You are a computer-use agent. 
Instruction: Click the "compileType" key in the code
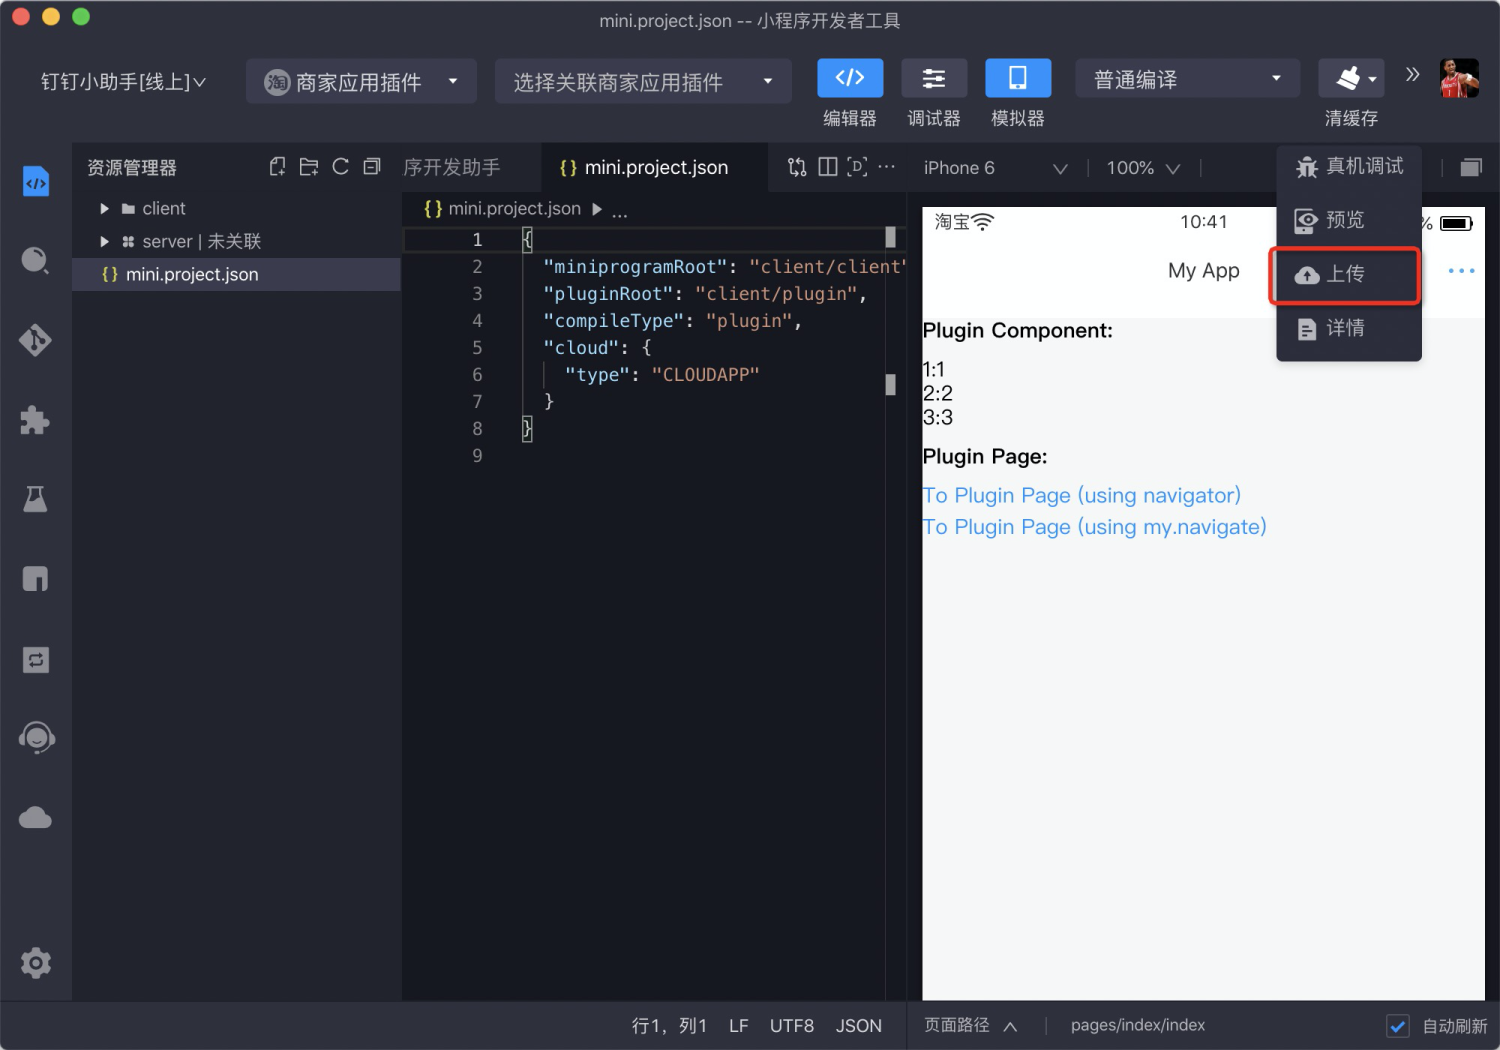(615, 321)
